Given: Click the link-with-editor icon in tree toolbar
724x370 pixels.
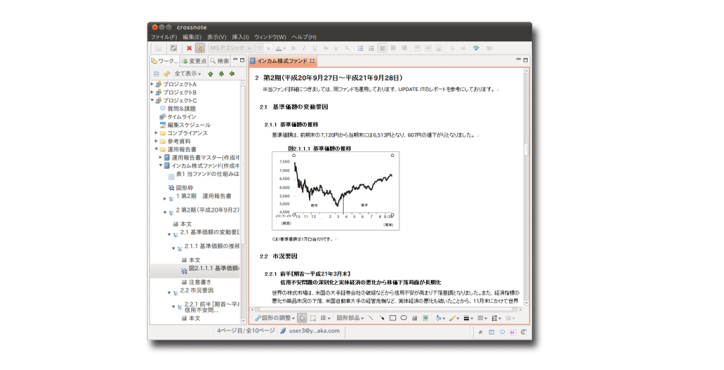Looking at the screenshot, I should tap(167, 74).
